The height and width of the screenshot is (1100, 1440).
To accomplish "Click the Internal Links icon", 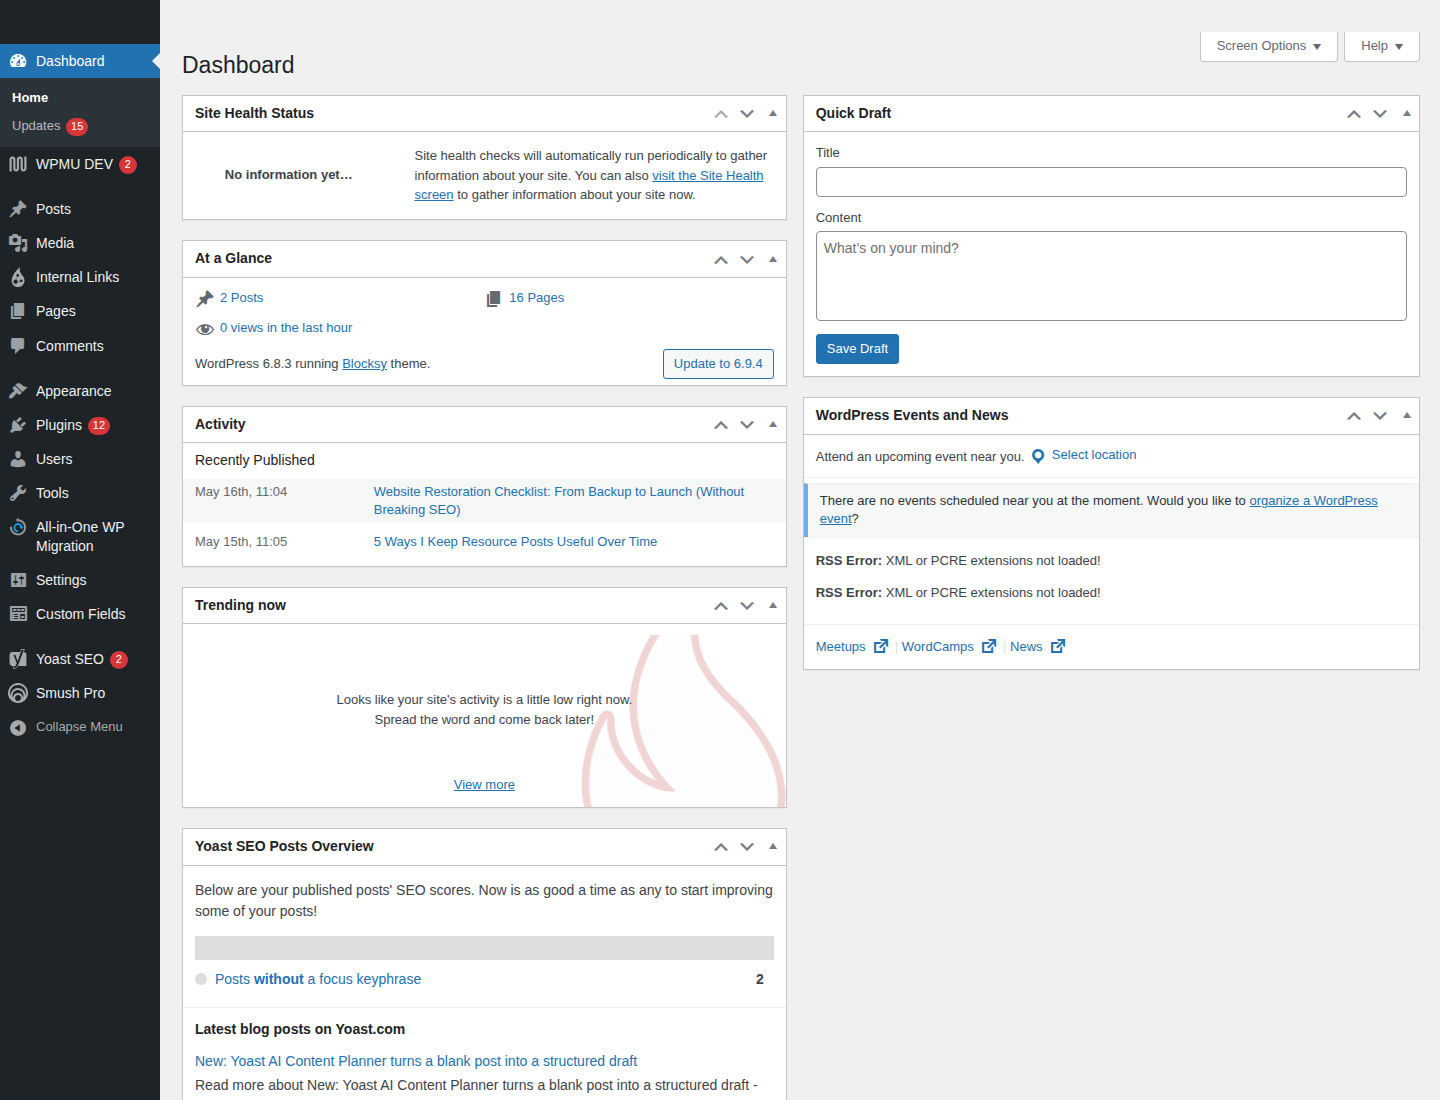I will [x=18, y=277].
